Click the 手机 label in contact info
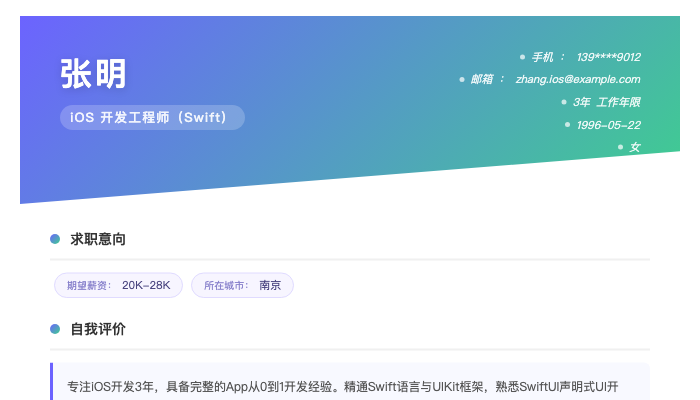The image size is (700, 400). pos(542,57)
